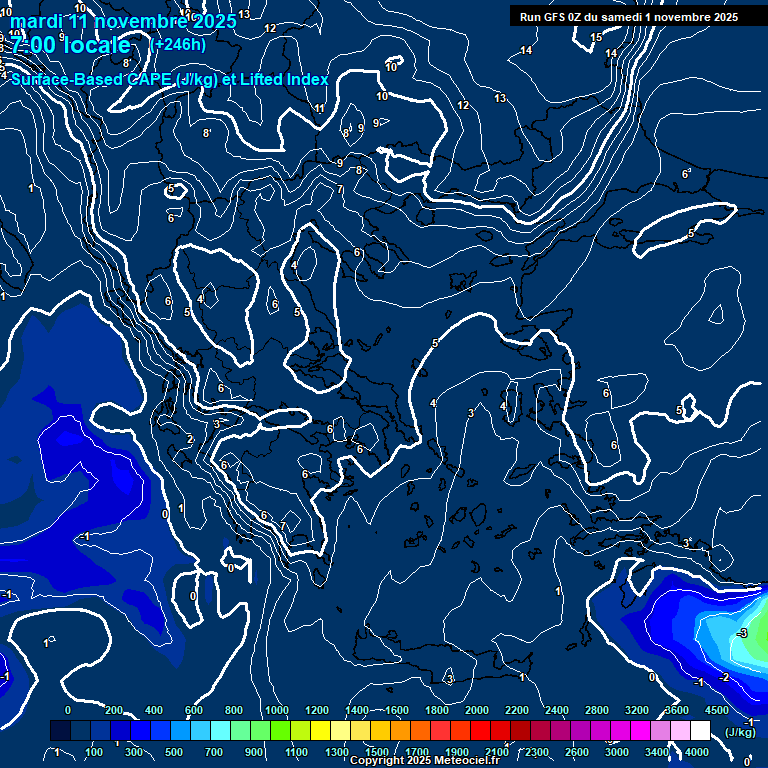
Task: Click 'Run GFS 0Z du samedi 1 novembre 2025'
Action: 628,17
